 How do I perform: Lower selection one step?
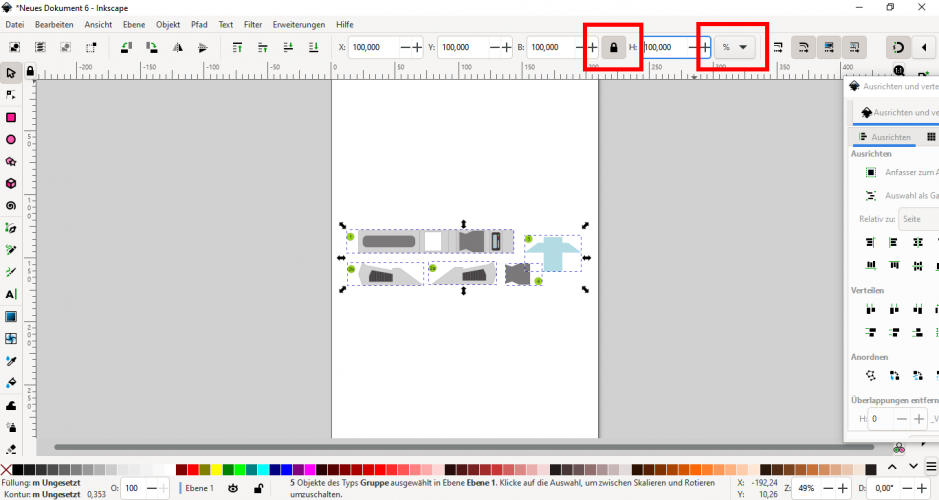(288, 47)
